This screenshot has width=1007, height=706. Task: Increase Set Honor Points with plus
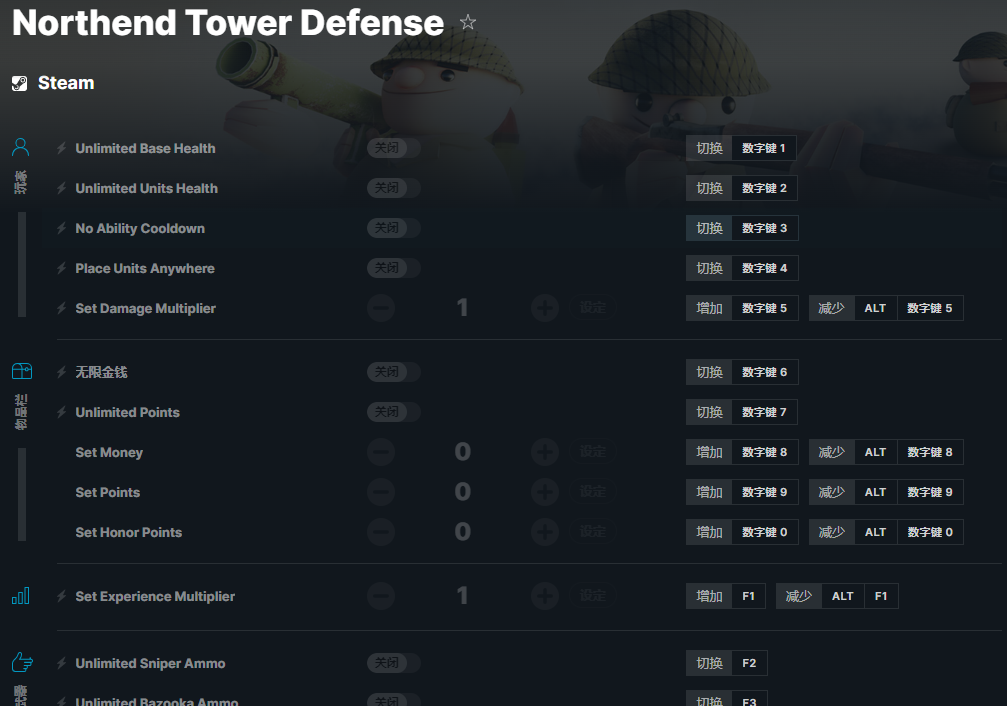pyautogui.click(x=545, y=531)
